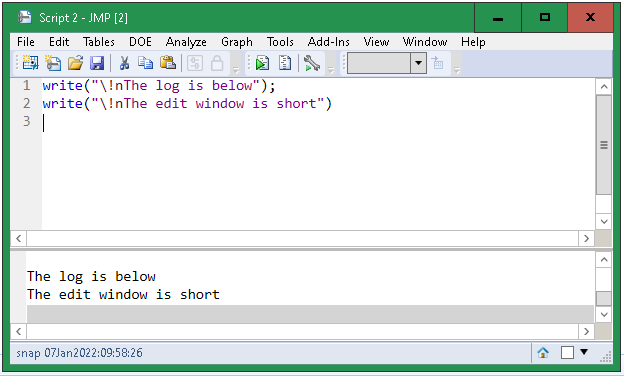Open the Window menu
The width and height of the screenshot is (624, 376).
pos(425,42)
